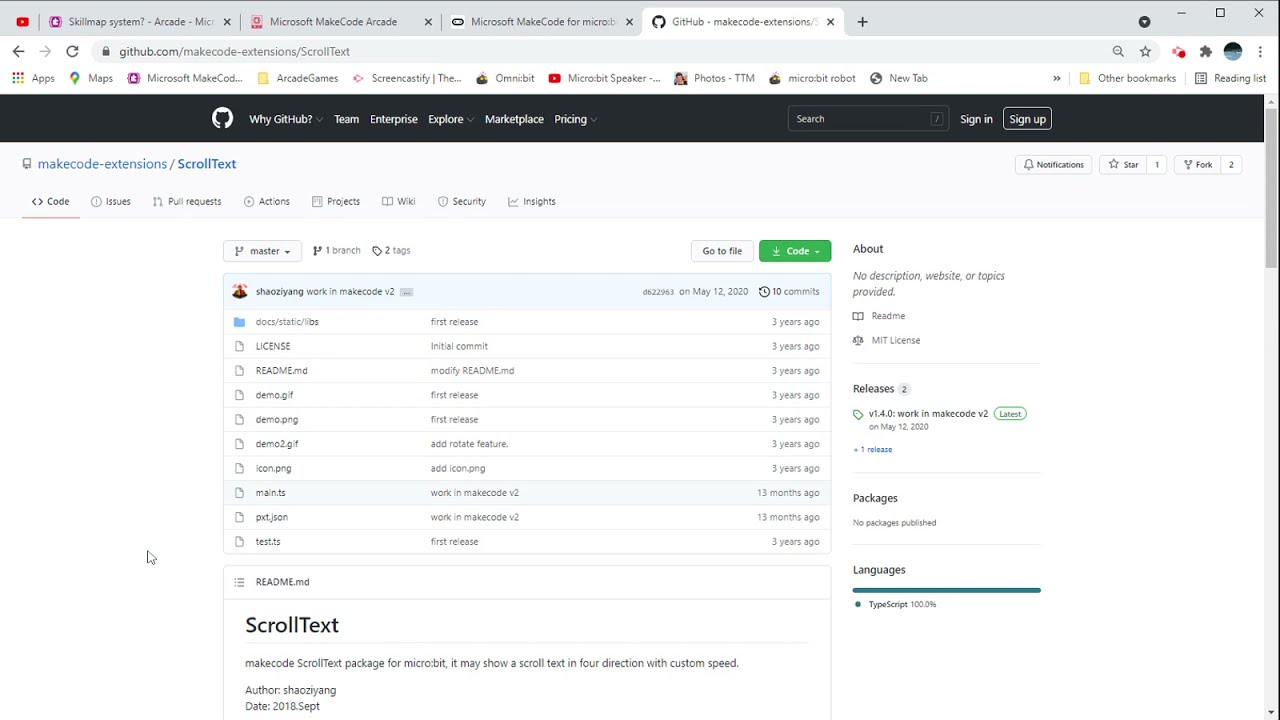Screen dimensions: 1280x720
Task: Open Reading list in bookmarks bar
Action: click(x=1230, y=78)
